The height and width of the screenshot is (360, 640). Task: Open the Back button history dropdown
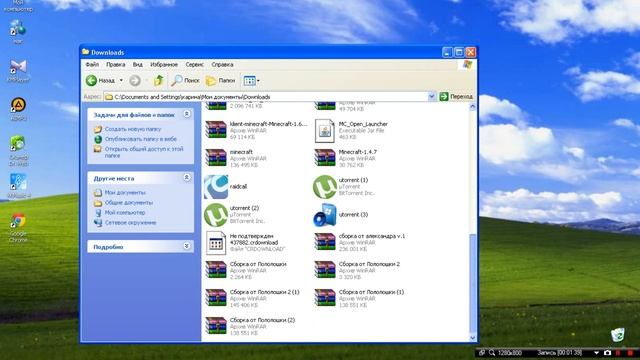tap(121, 80)
